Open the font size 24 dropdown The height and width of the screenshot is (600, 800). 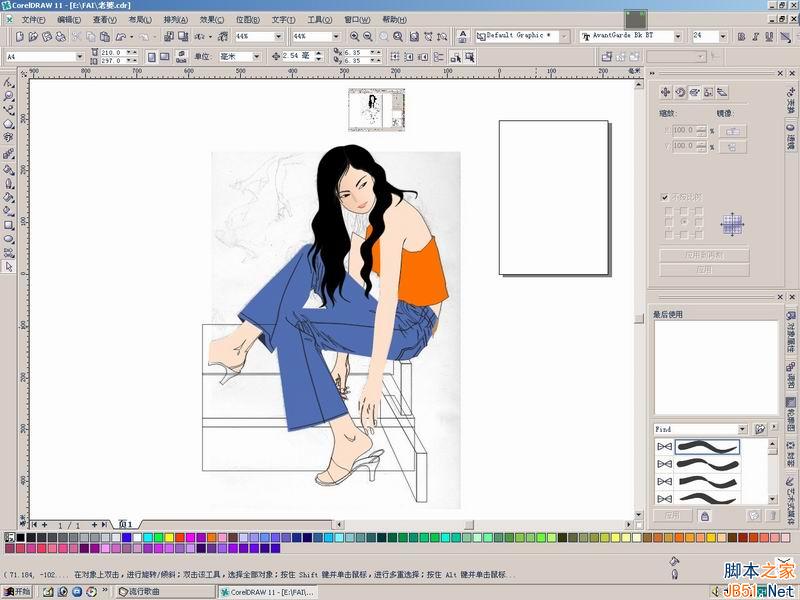(x=722, y=36)
